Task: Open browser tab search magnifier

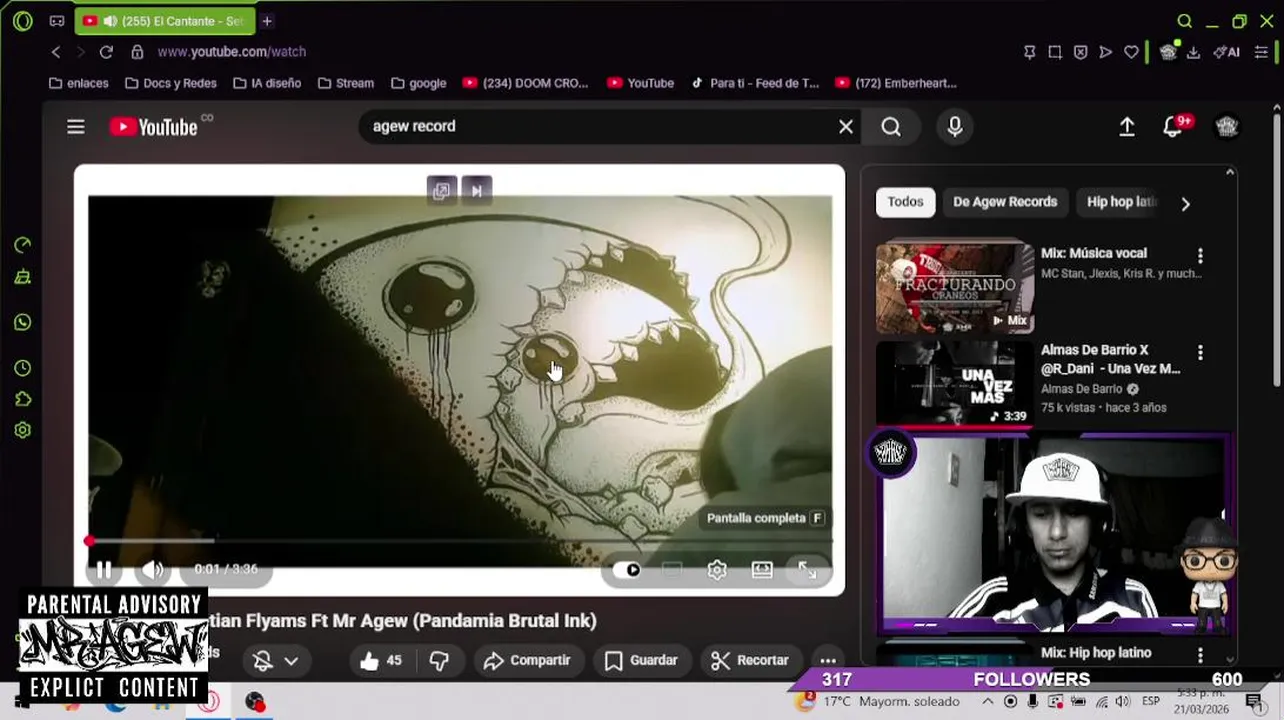Action: coord(1185,21)
